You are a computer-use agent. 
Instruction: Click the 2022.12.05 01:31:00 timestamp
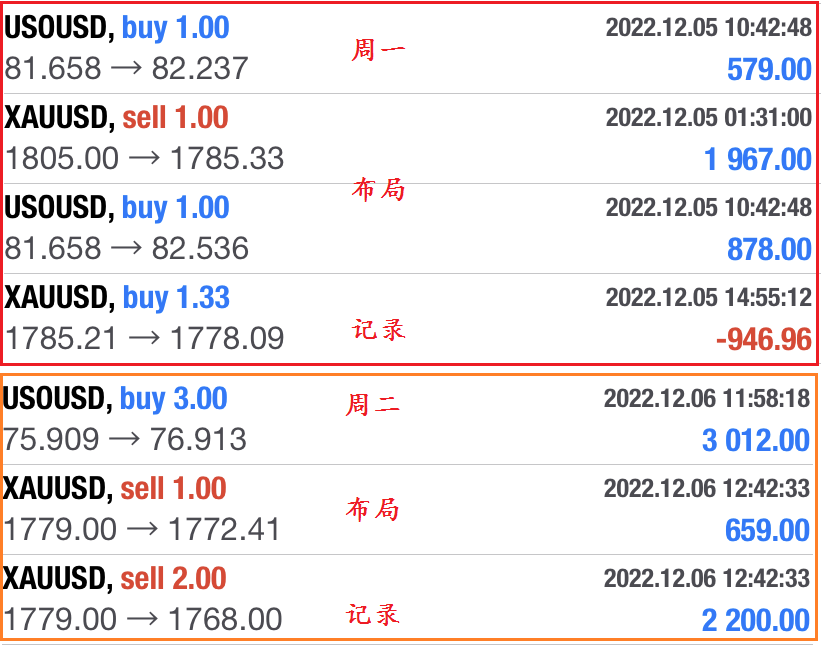click(708, 117)
